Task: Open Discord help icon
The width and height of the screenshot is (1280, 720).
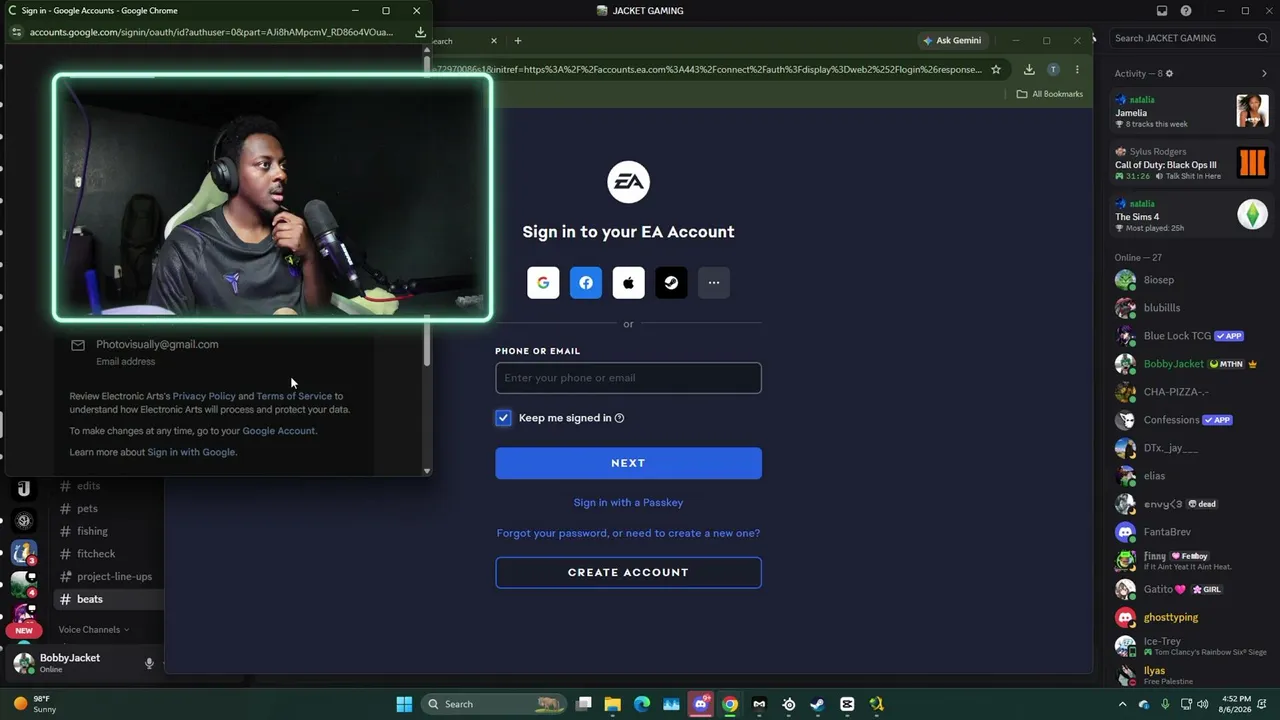Action: (x=1186, y=11)
